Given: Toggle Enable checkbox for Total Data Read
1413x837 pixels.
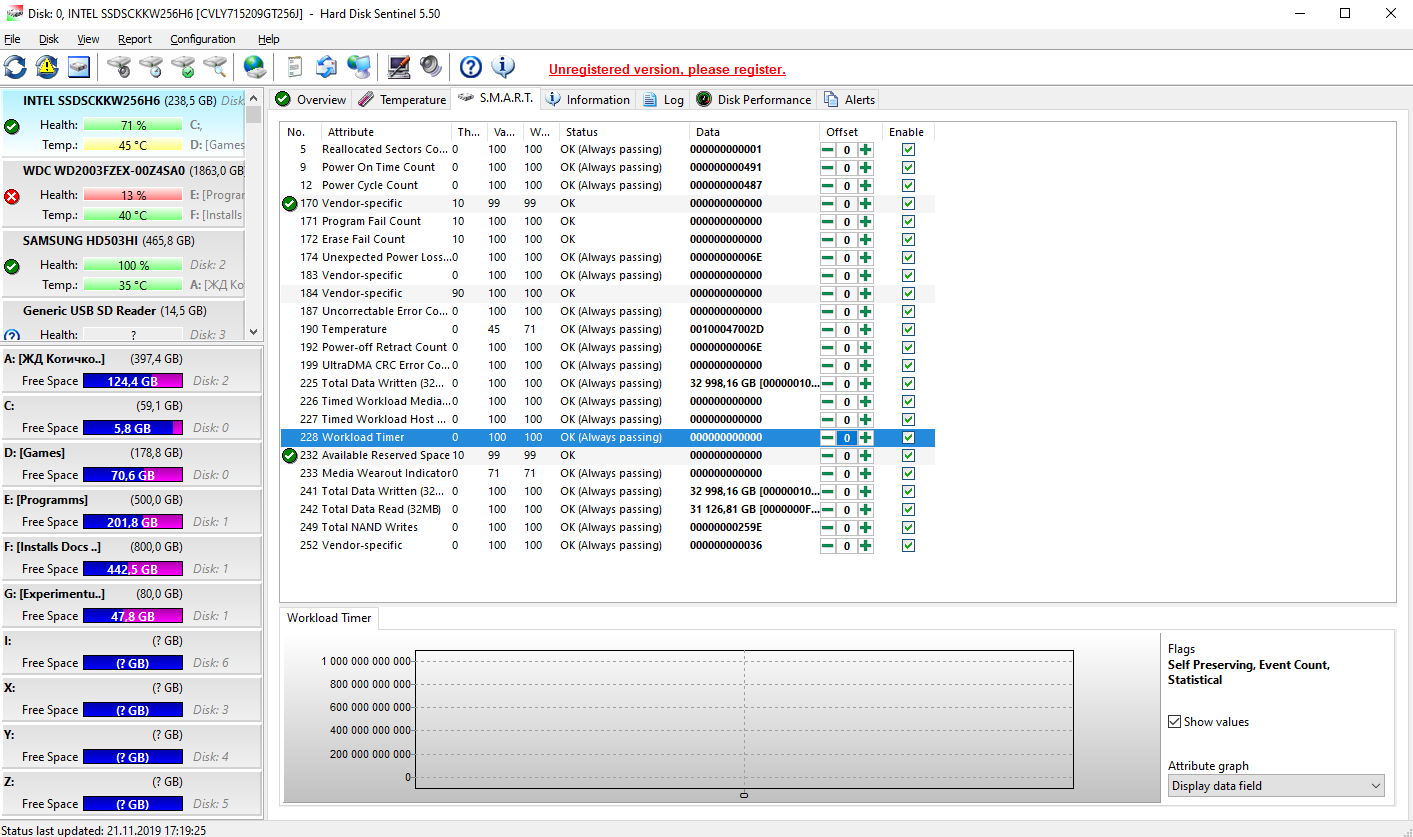Looking at the screenshot, I should click(908, 509).
